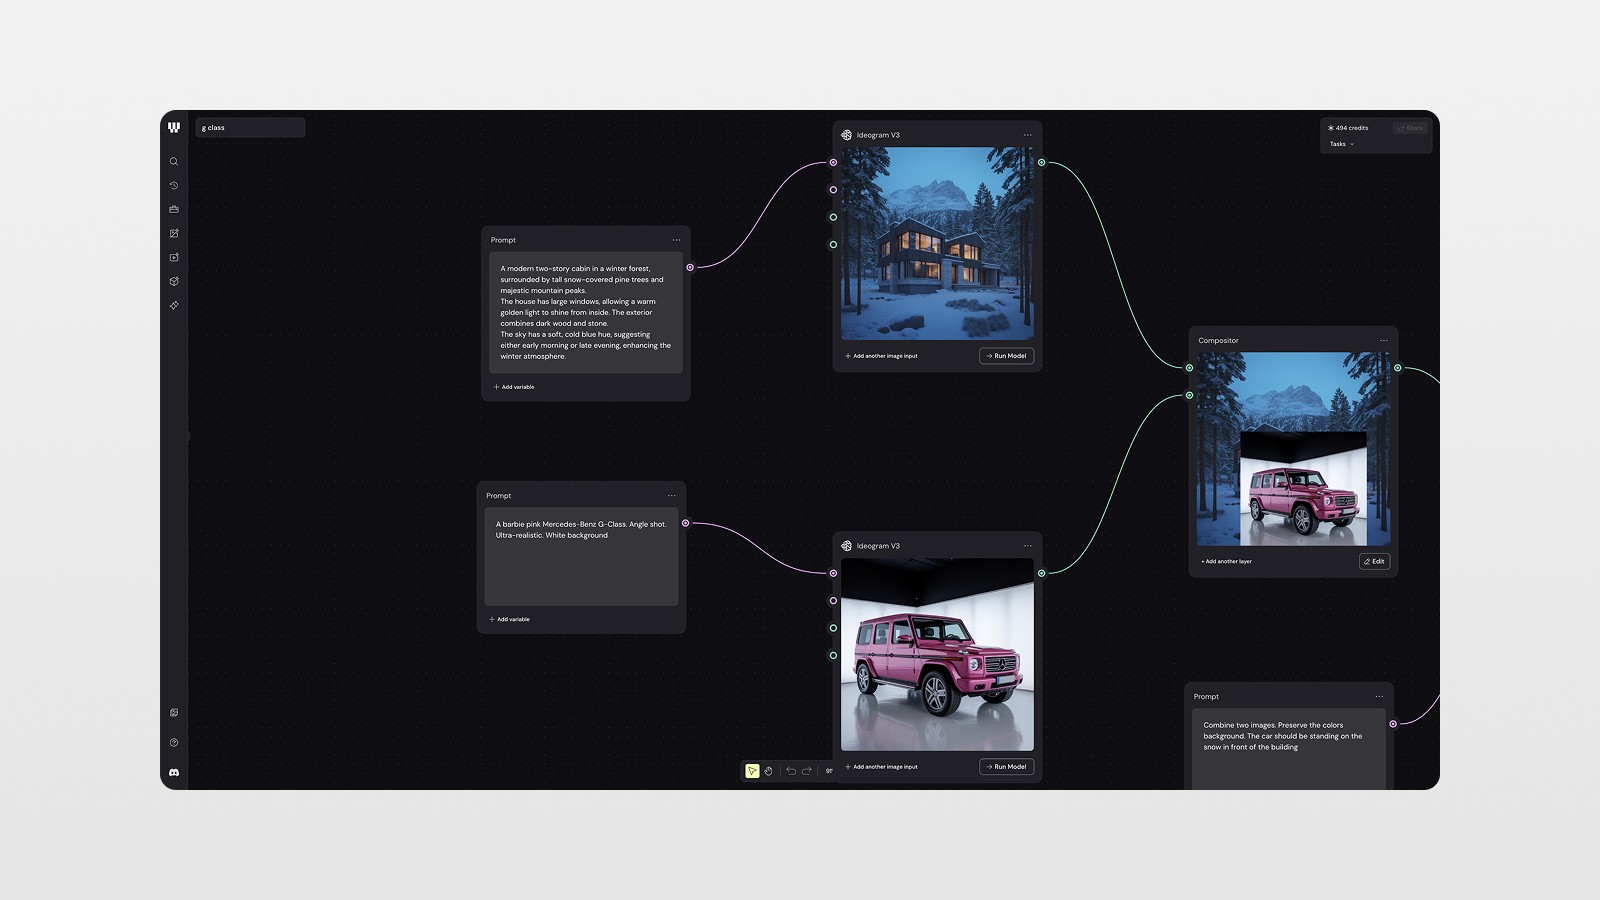The image size is (1600, 900).
Task: Select the Compositor preview image
Action: [1294, 449]
